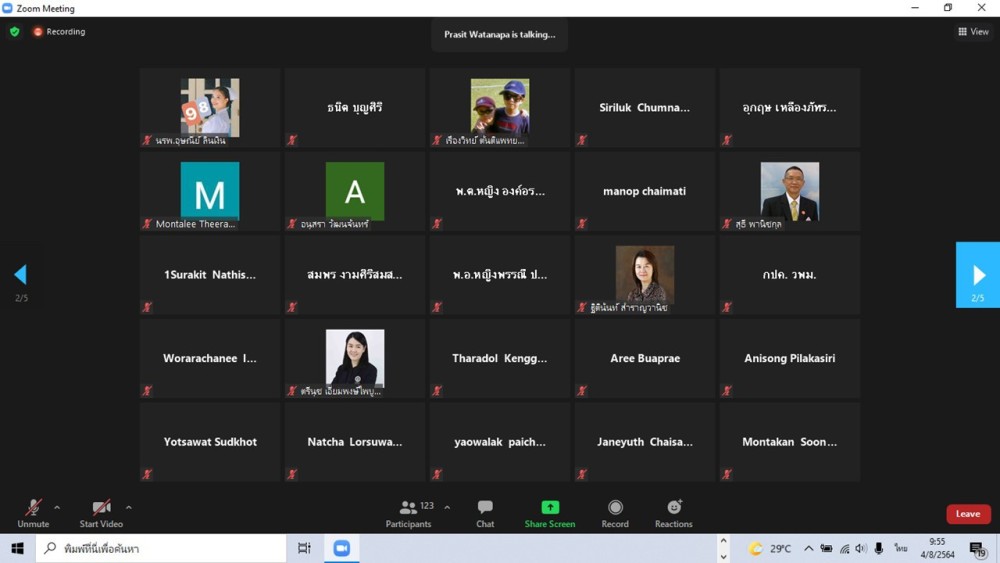Image resolution: width=1000 pixels, height=563 pixels.
Task: Open Windows Task View in the taskbar
Action: (305, 548)
